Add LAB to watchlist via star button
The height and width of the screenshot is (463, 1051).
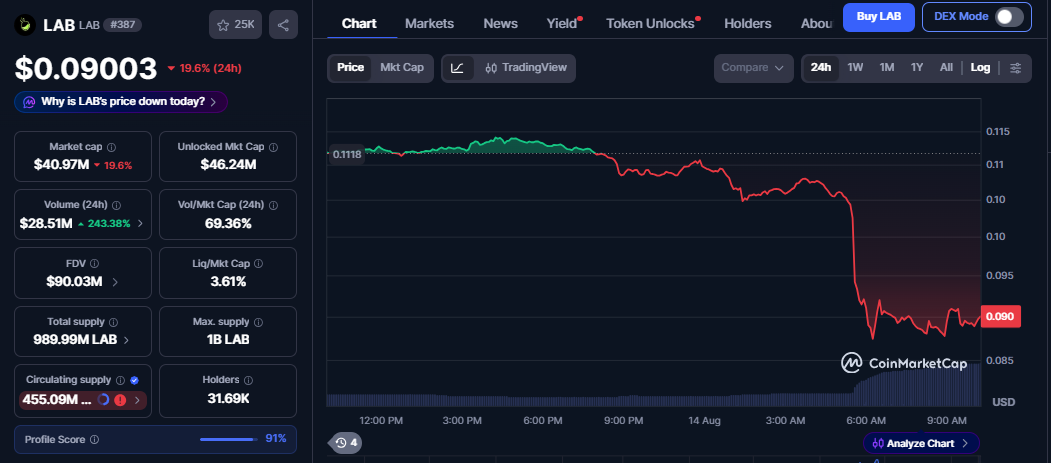point(235,25)
